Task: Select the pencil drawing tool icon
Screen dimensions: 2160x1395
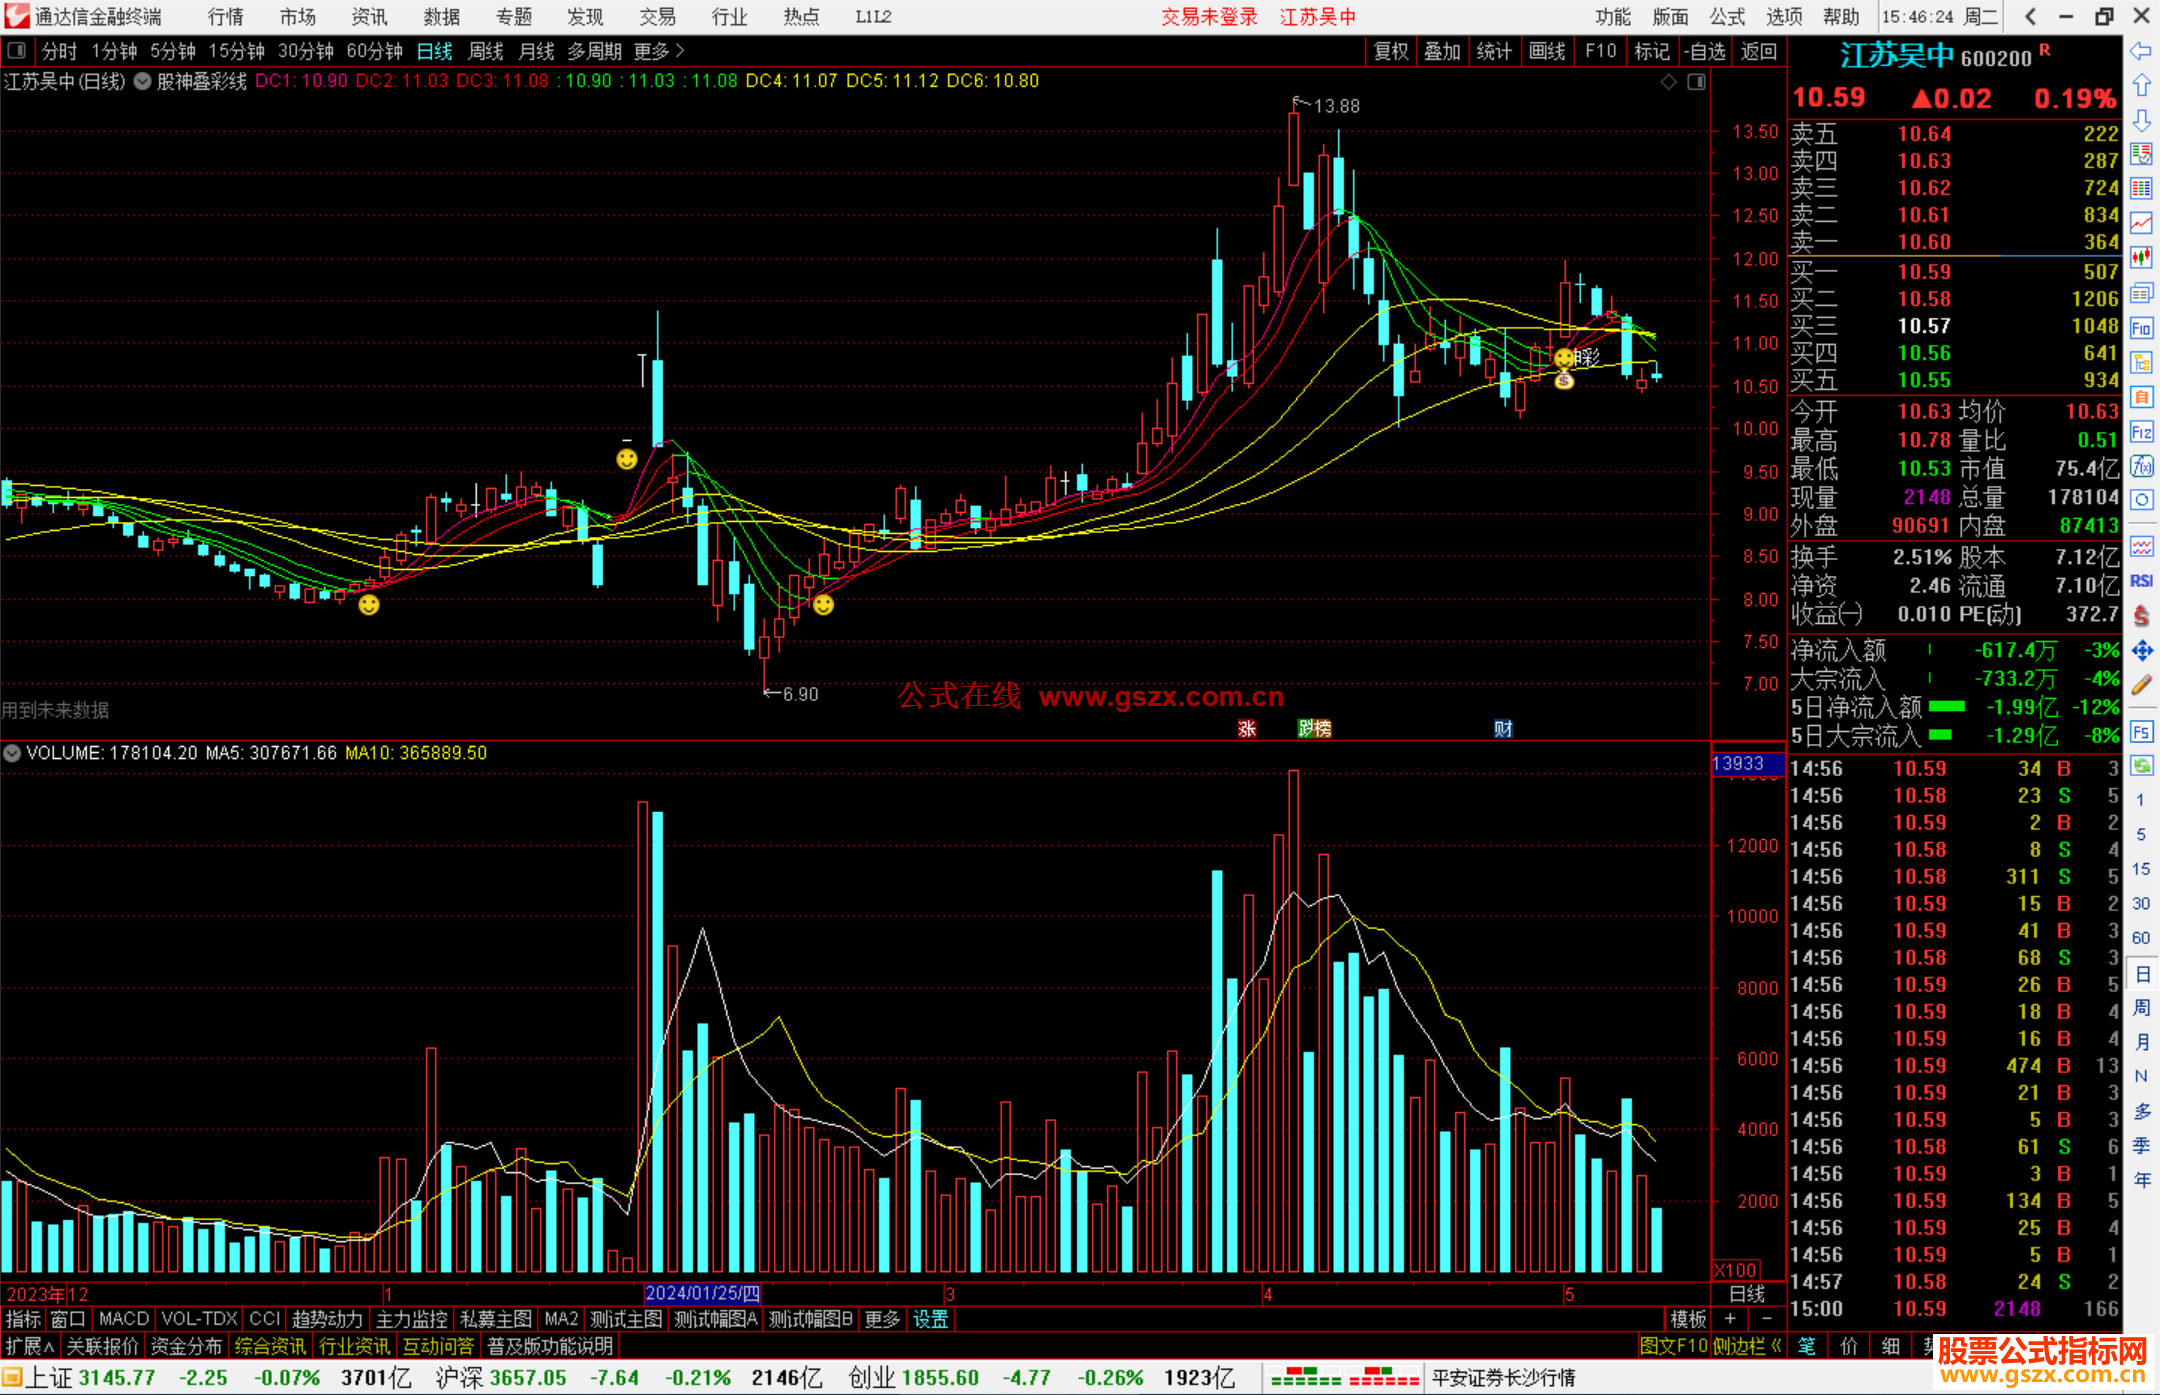Action: pyautogui.click(x=2141, y=686)
